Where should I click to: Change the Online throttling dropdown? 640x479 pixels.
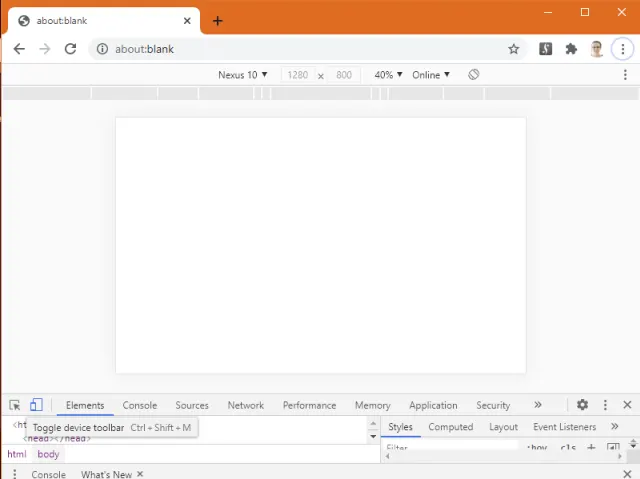point(431,75)
